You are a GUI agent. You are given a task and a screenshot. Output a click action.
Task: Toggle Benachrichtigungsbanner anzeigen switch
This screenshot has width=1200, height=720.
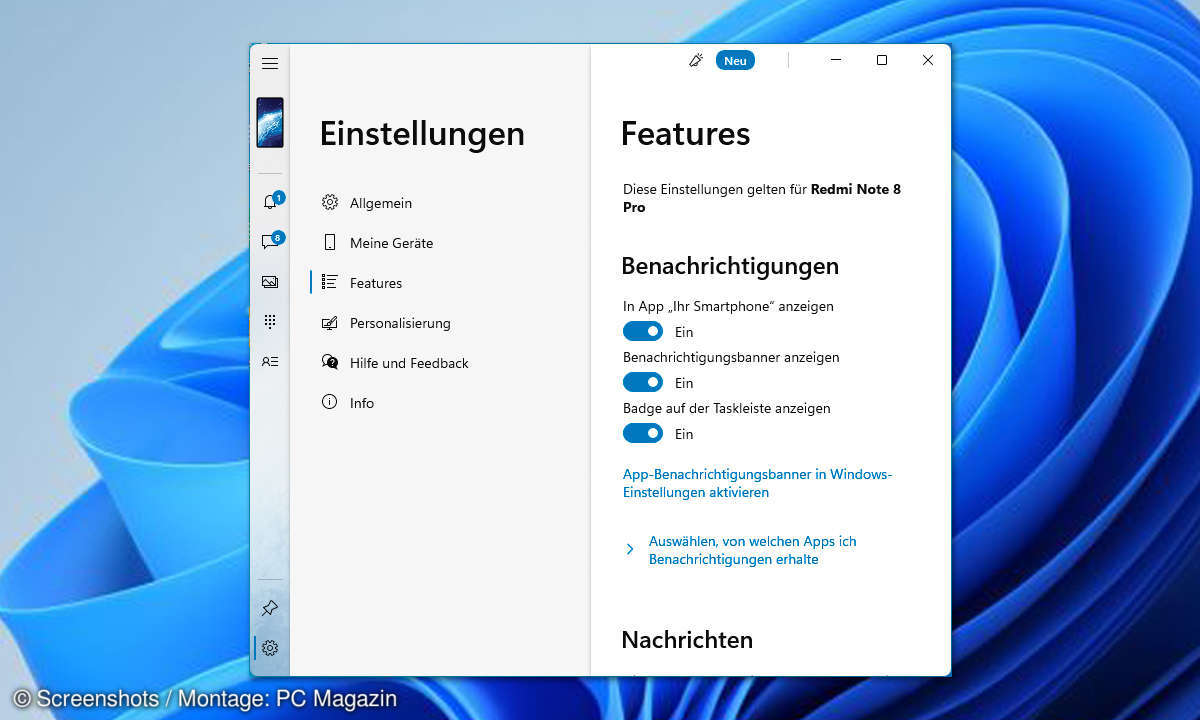tap(643, 382)
